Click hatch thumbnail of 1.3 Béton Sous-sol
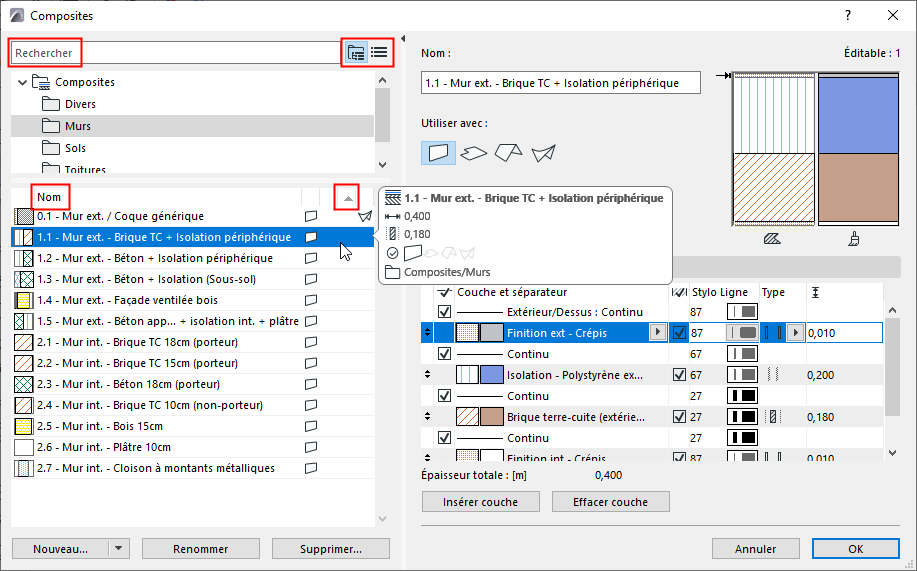 [24, 279]
